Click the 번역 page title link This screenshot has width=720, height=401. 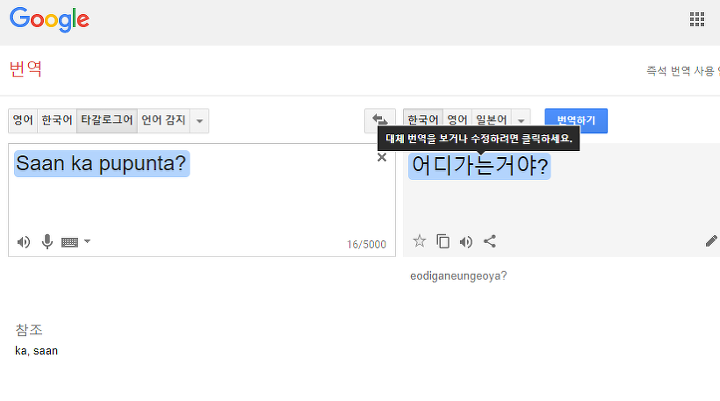pyautogui.click(x=26, y=69)
